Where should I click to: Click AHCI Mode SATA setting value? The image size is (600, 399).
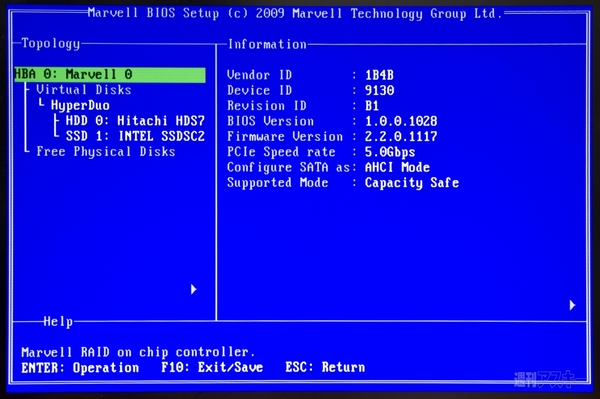(x=397, y=167)
